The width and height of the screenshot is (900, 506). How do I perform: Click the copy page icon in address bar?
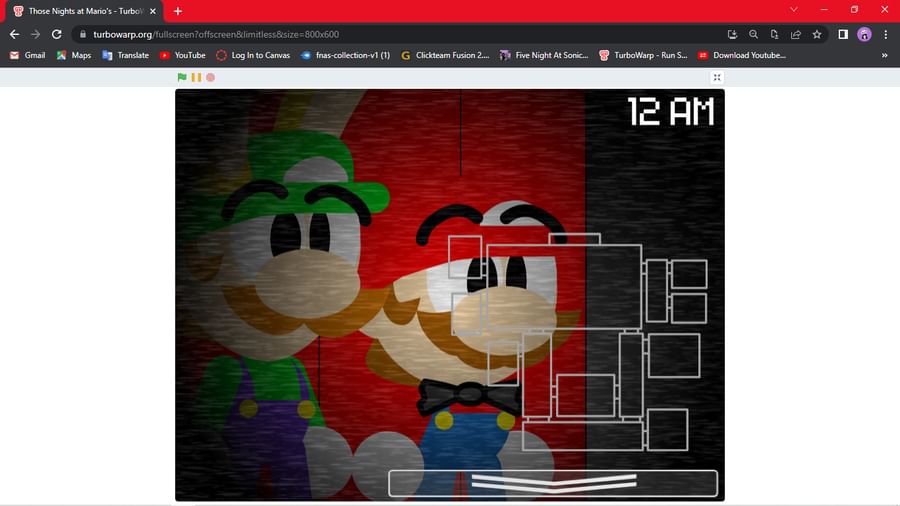click(774, 34)
